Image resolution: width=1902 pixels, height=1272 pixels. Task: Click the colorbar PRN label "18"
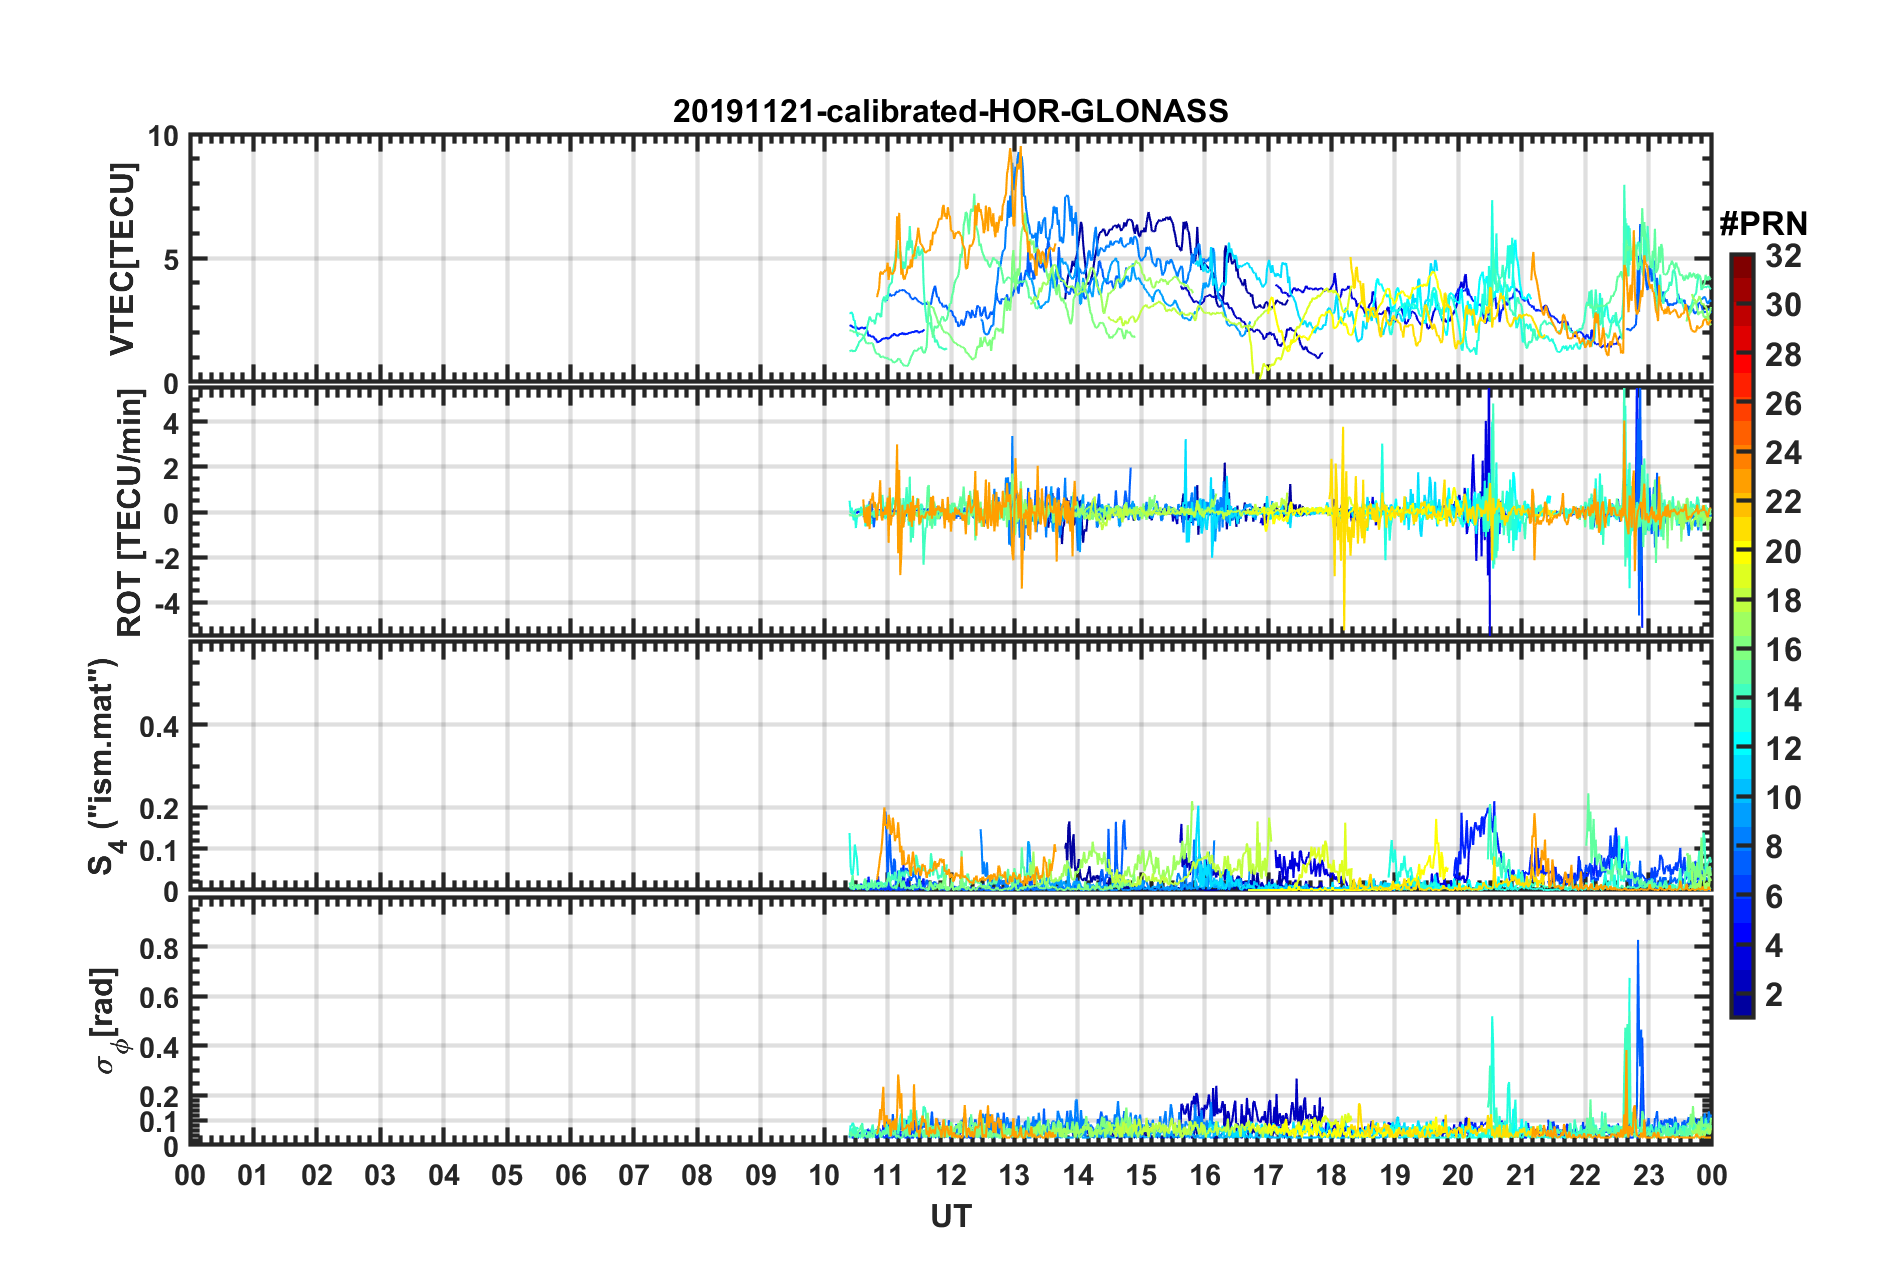point(1783,600)
